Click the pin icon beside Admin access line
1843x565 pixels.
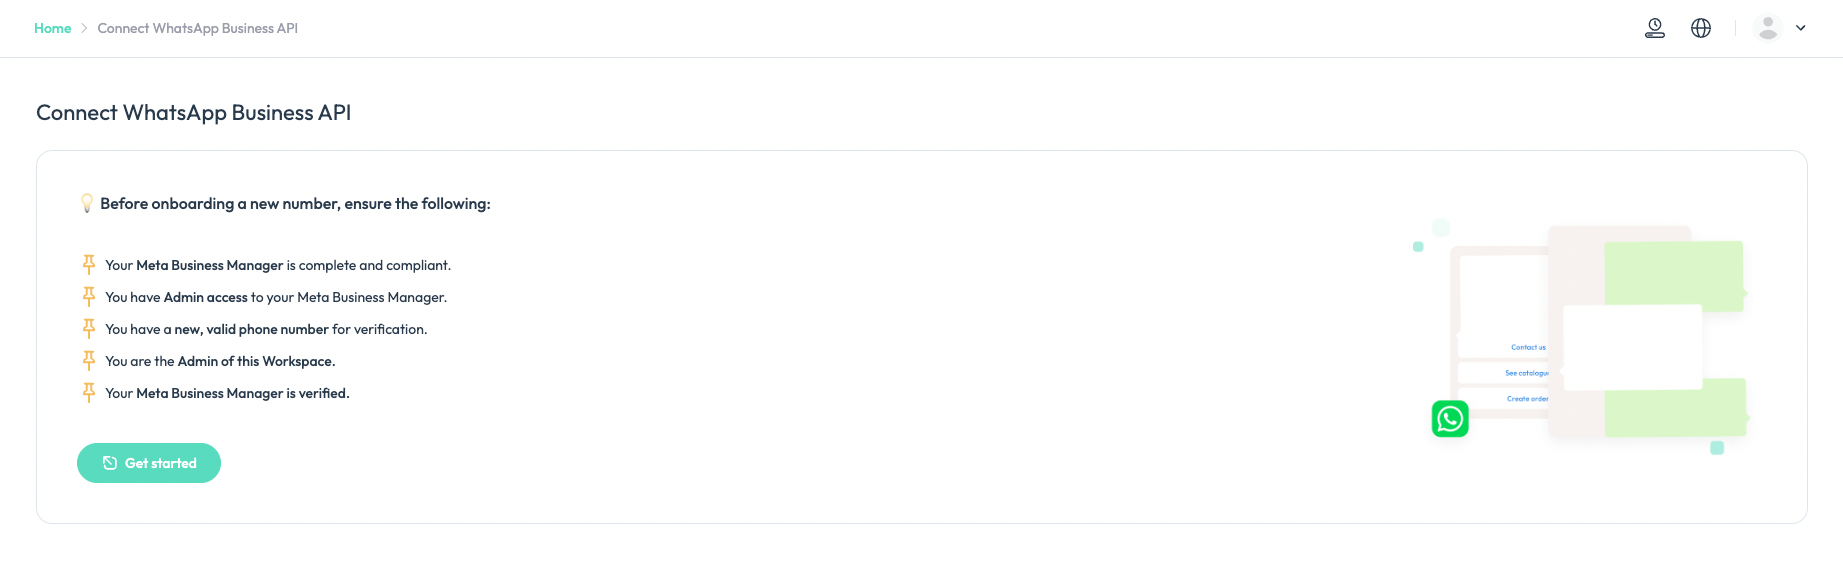[89, 296]
